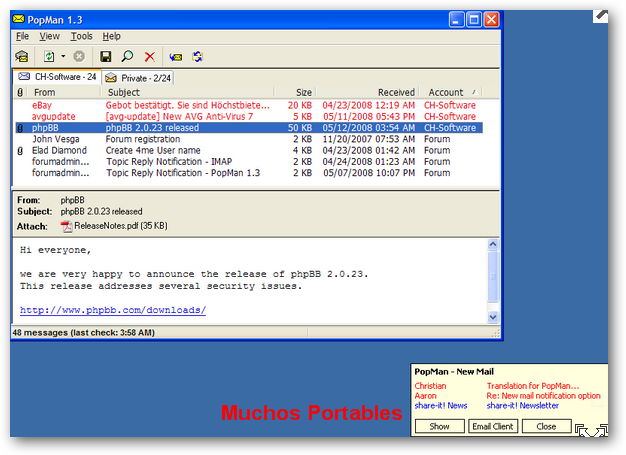
Task: Click the 50 KB size cell
Action: 300,128
